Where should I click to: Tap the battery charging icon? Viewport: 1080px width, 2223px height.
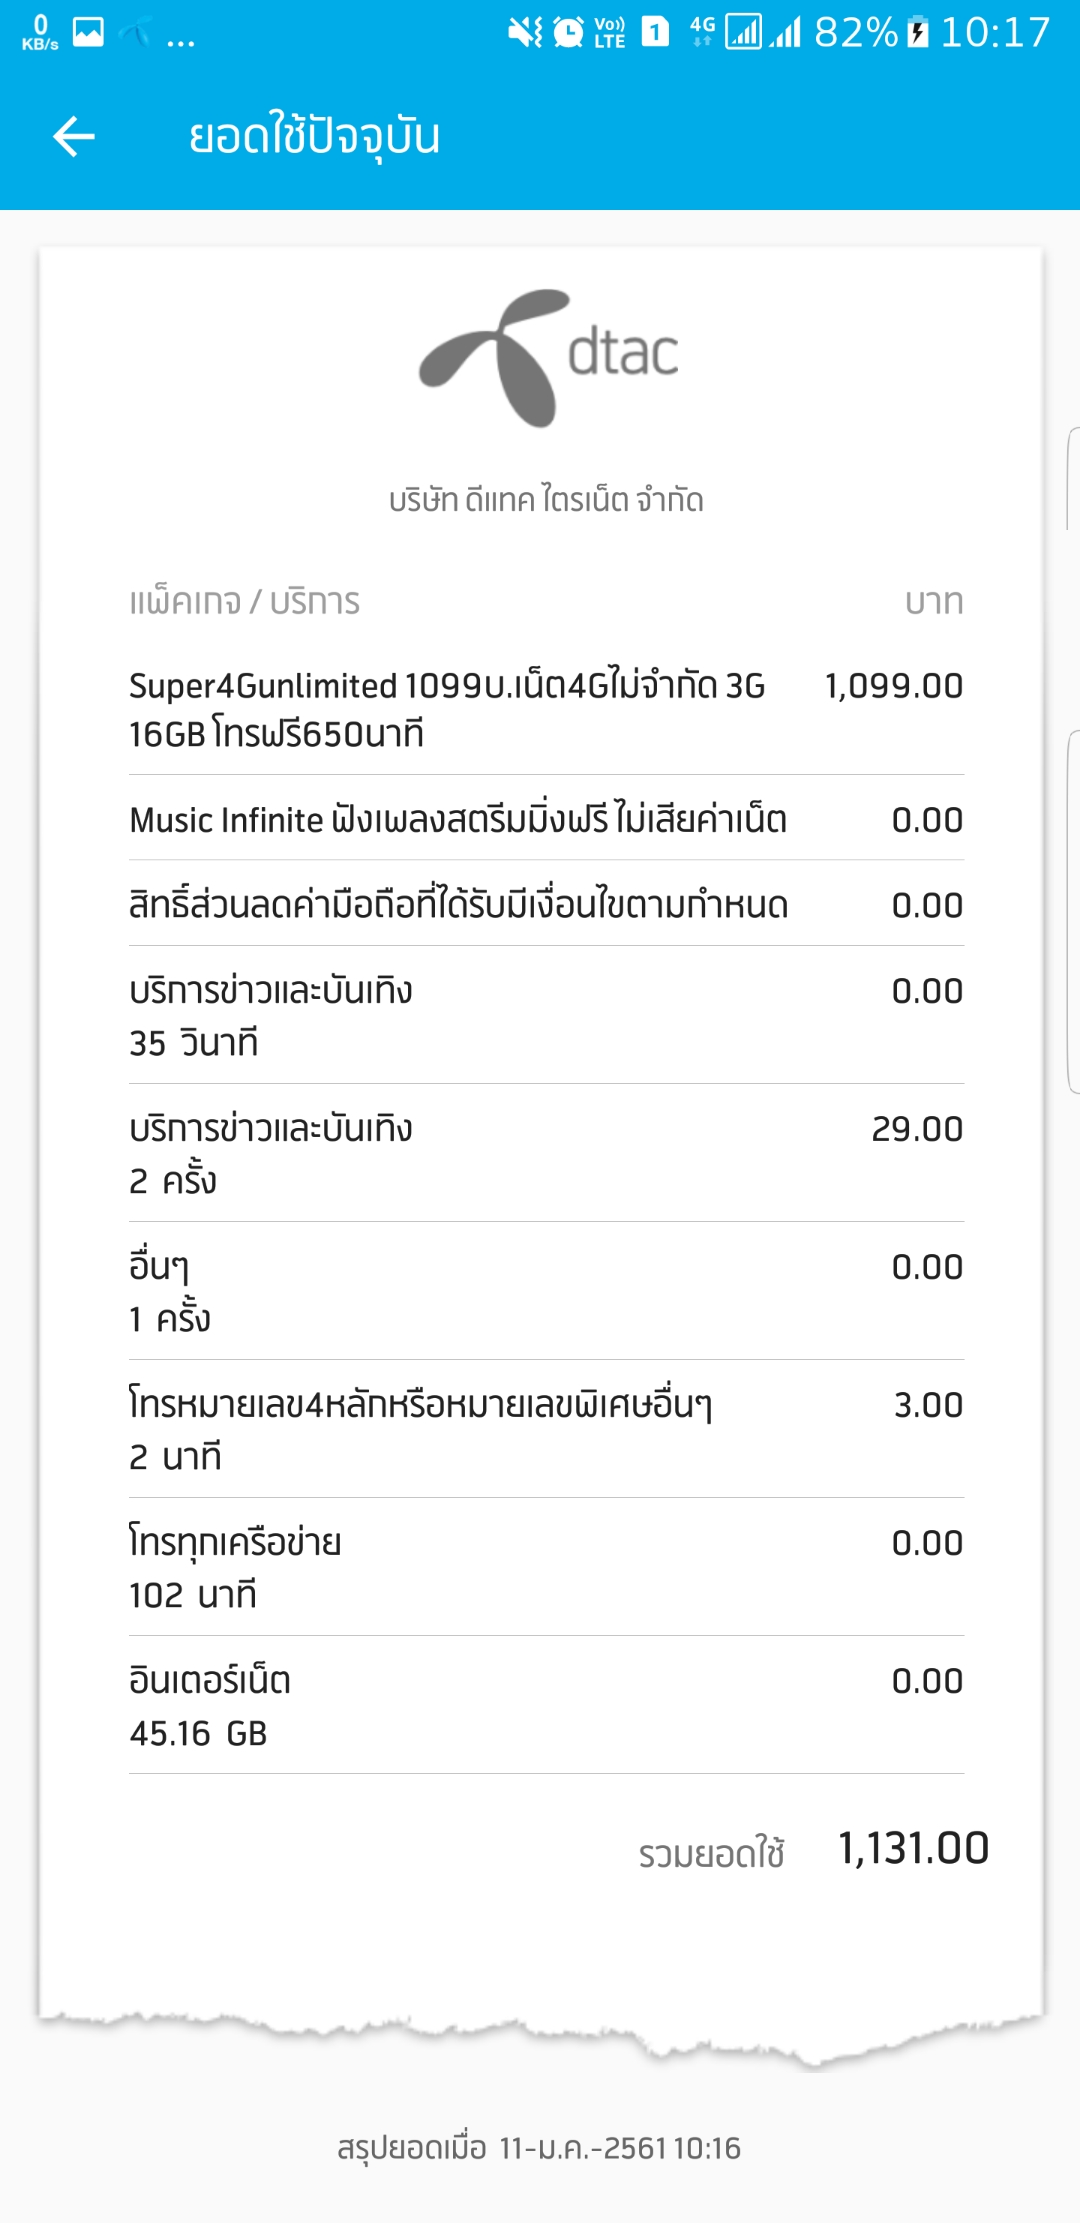point(917,33)
